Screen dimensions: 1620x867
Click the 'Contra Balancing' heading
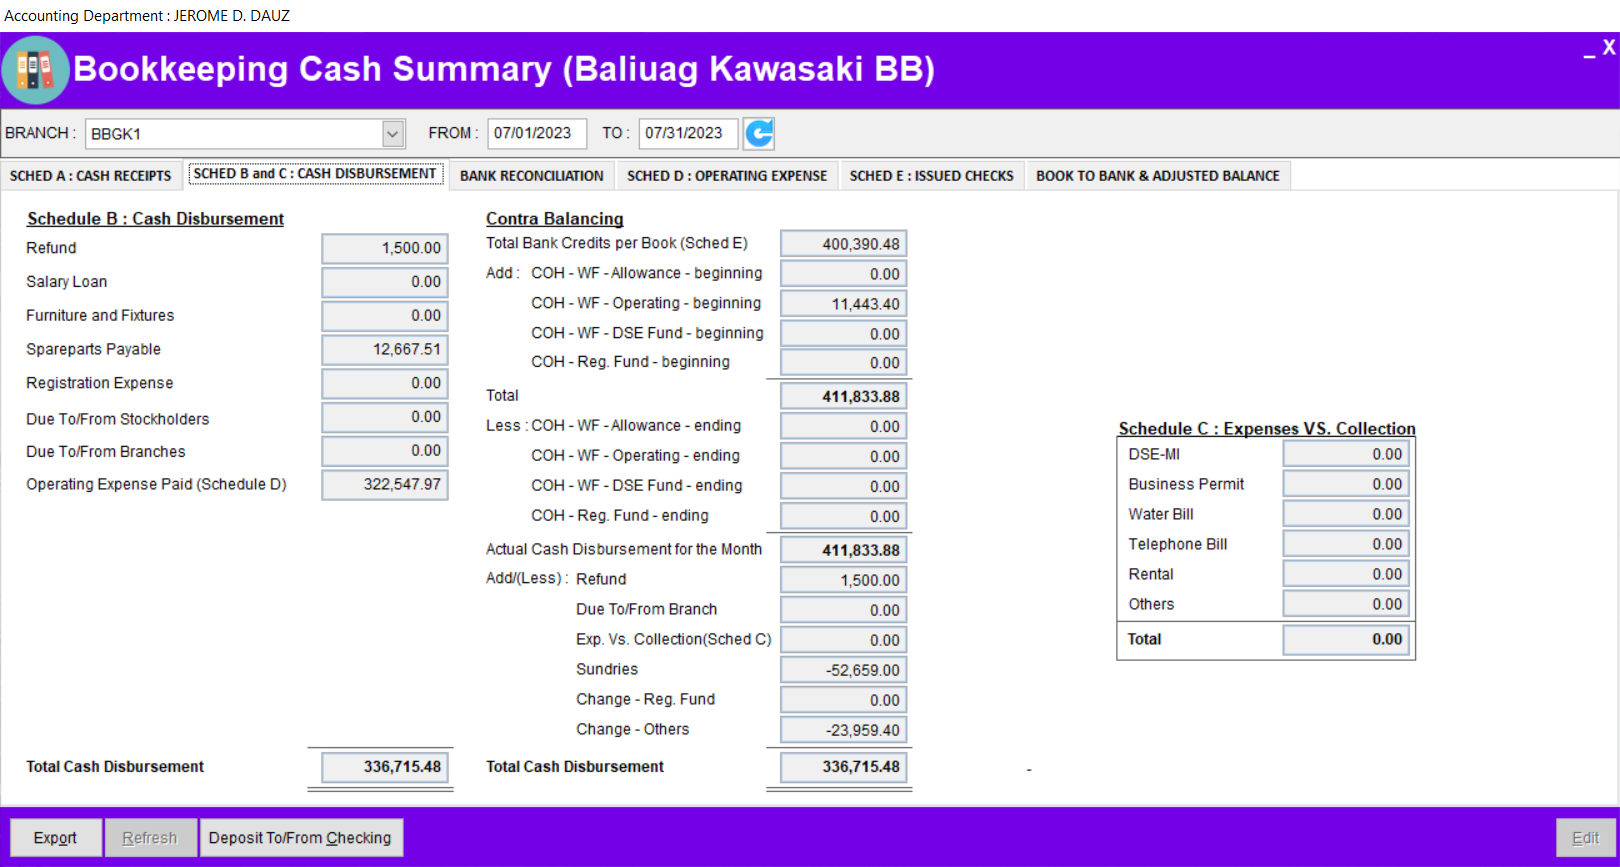[555, 219]
